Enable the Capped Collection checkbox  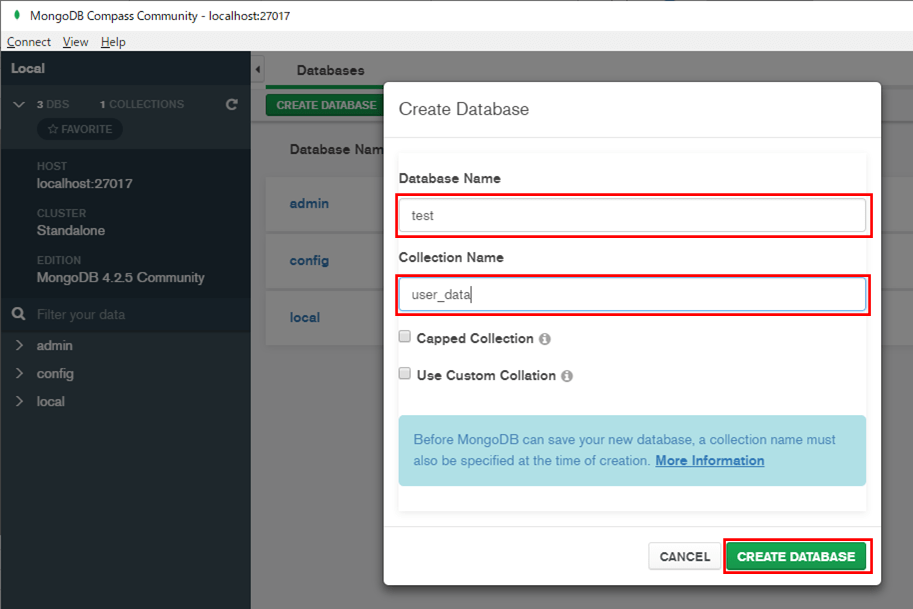[405, 337]
